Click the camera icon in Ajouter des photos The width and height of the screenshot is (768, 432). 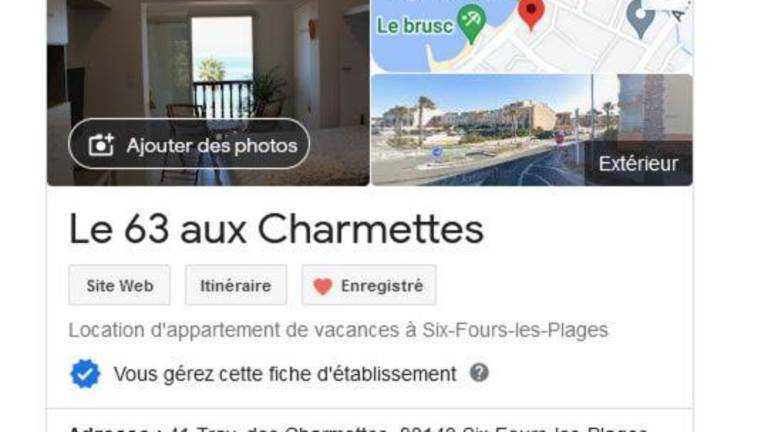(101, 145)
